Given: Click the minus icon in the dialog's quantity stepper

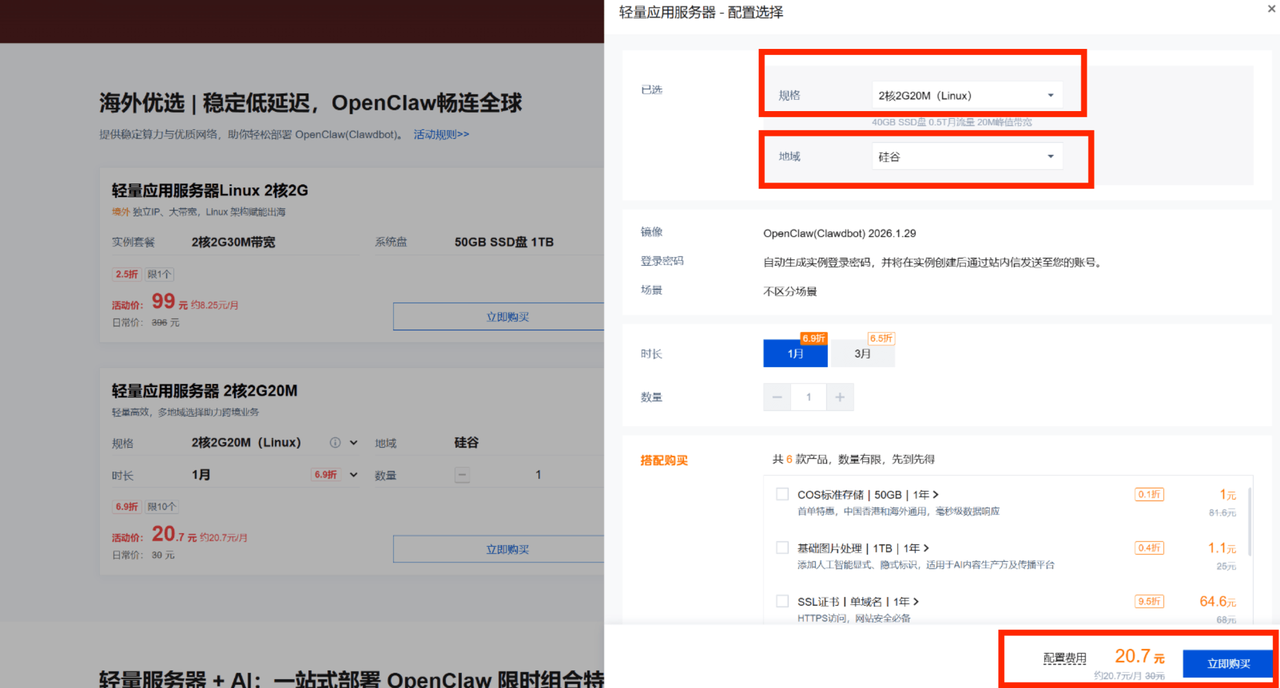Looking at the screenshot, I should click(x=777, y=397).
